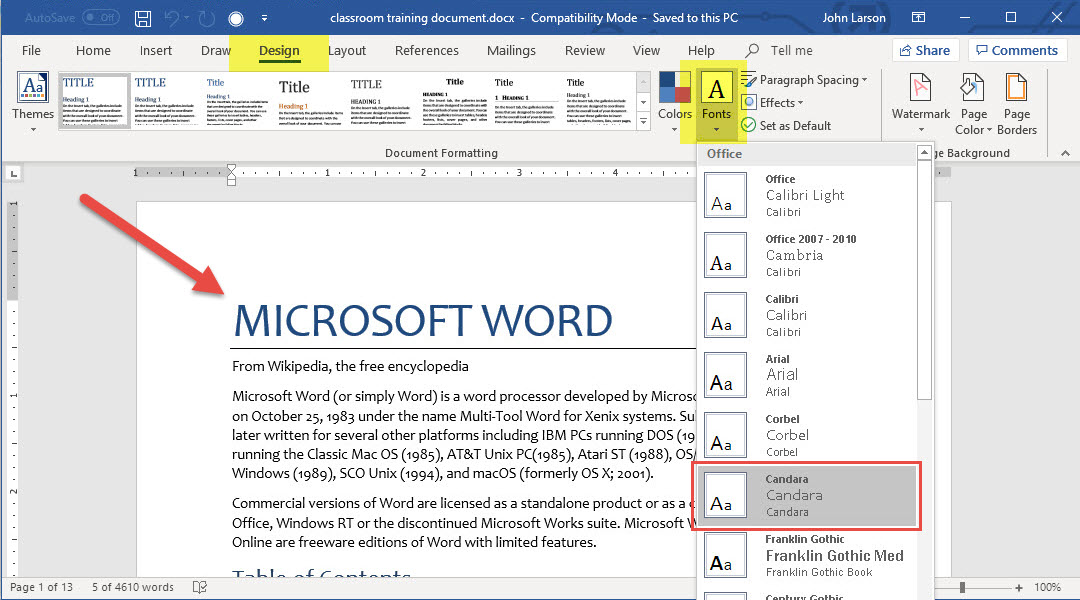The image size is (1080, 600).
Task: Open the Comments button
Action: coord(1016,51)
